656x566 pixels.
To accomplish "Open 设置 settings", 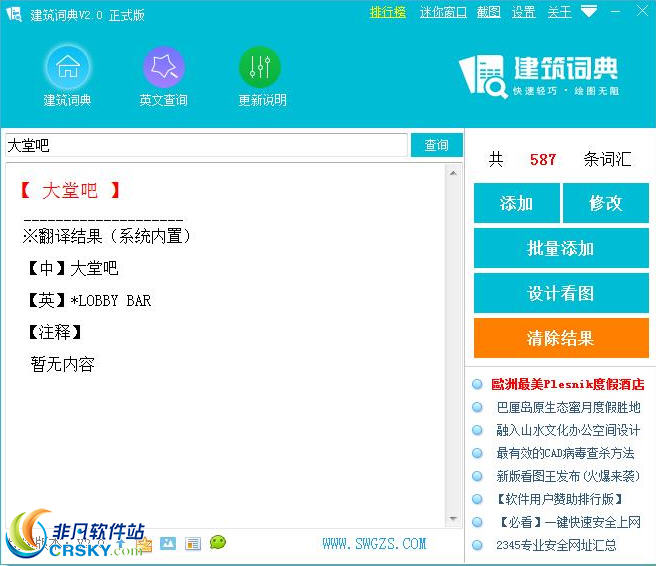I will (x=523, y=12).
